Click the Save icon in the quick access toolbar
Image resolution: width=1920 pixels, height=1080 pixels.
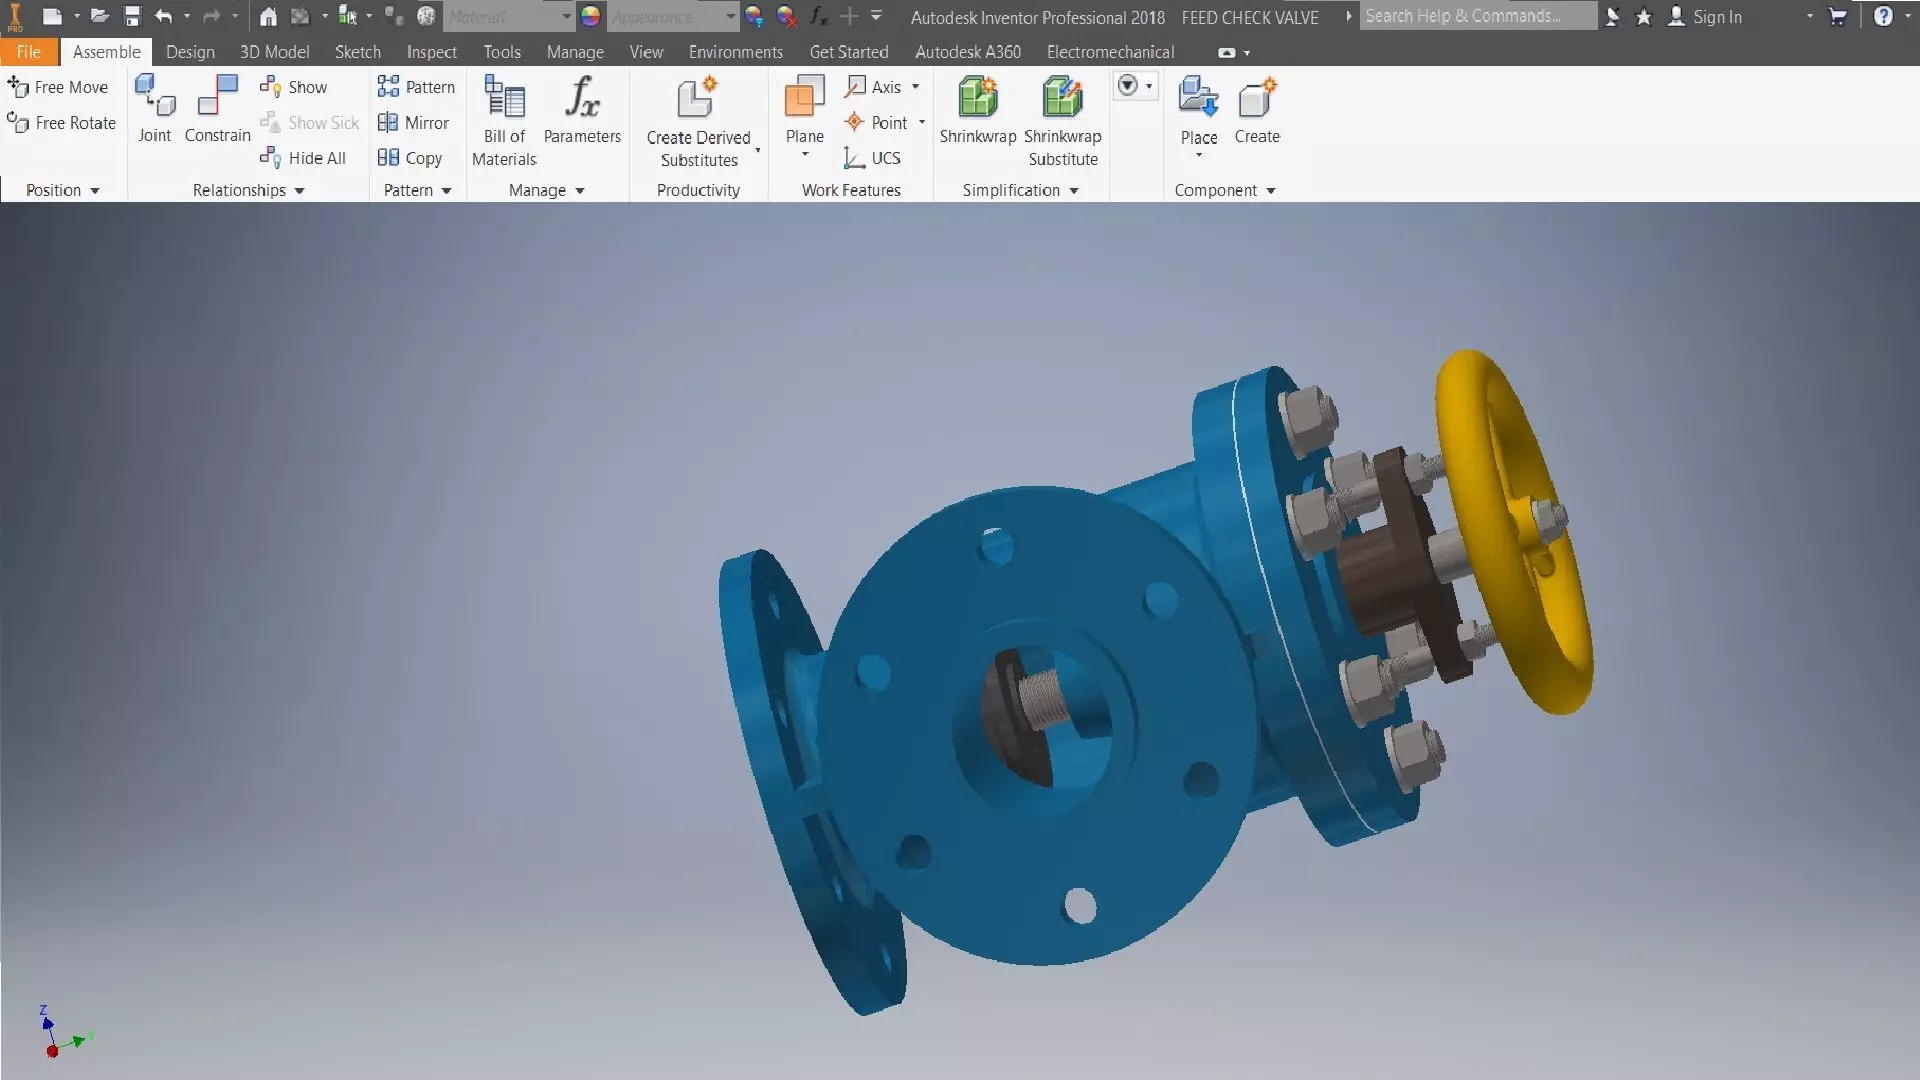pos(132,16)
